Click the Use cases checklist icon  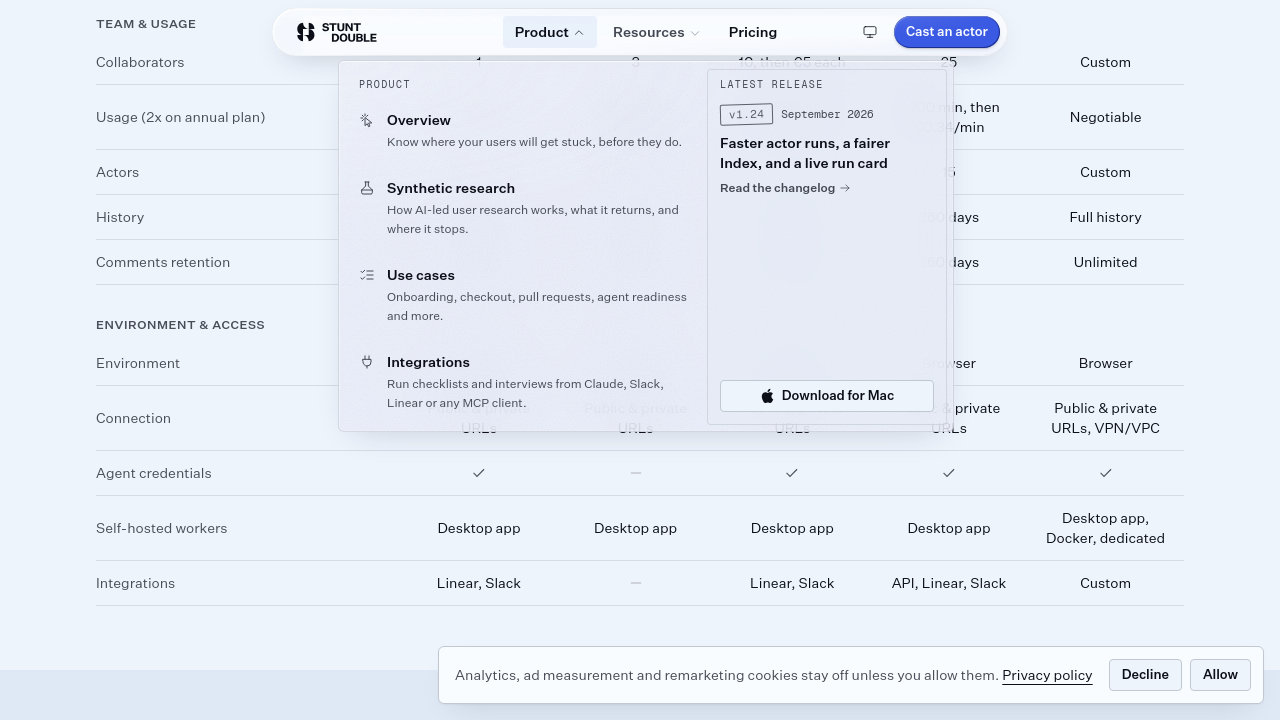point(367,275)
